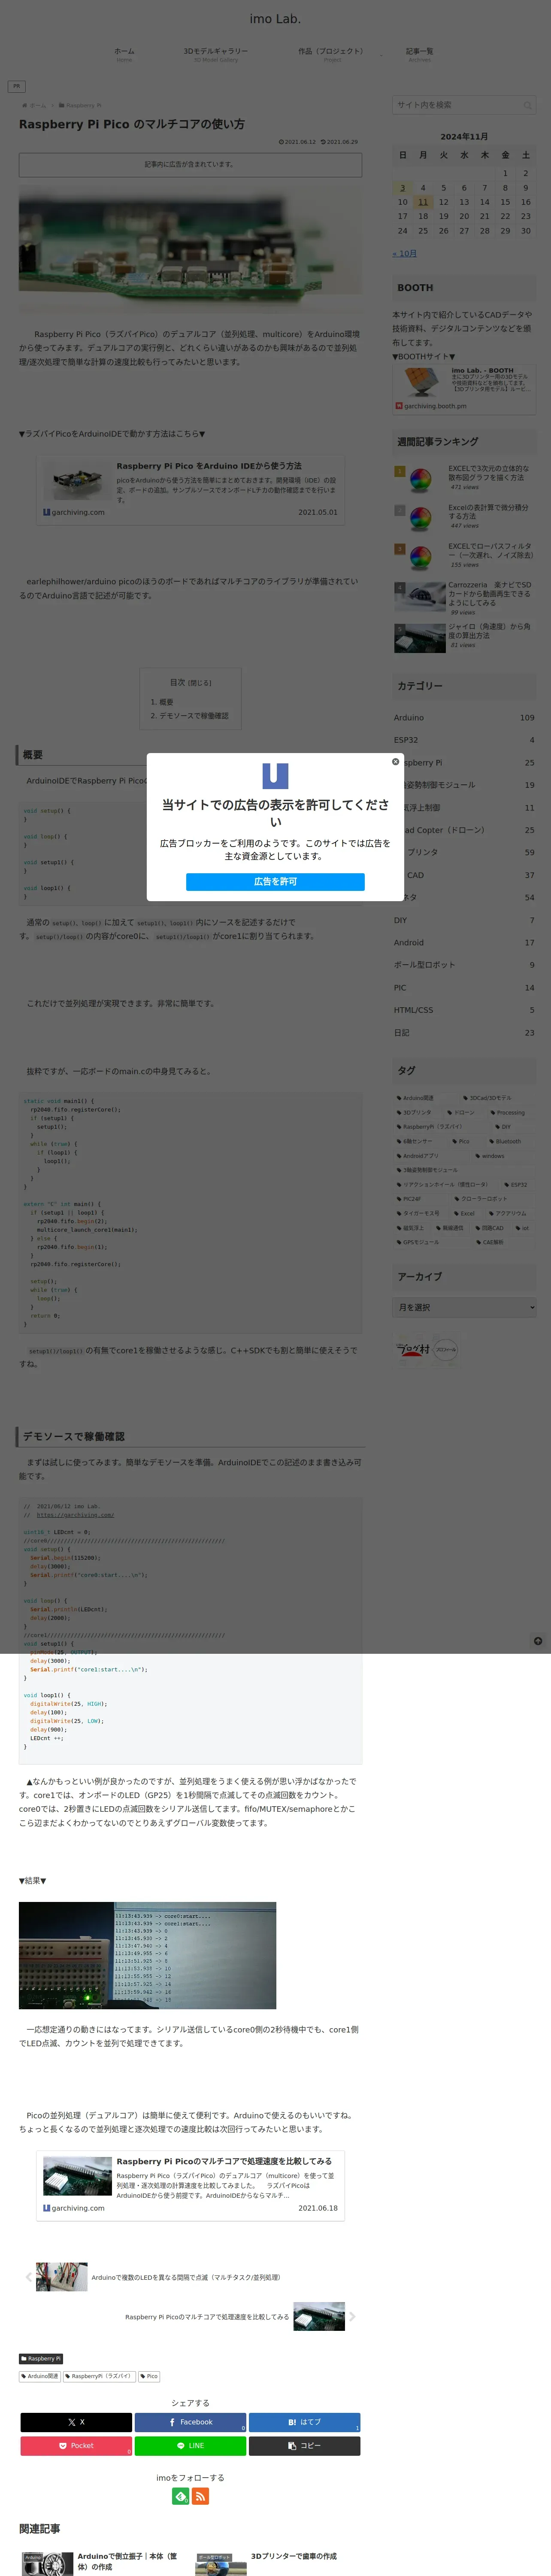Open the PIC category
Image resolution: width=551 pixels, height=2576 pixels.
coord(464,988)
